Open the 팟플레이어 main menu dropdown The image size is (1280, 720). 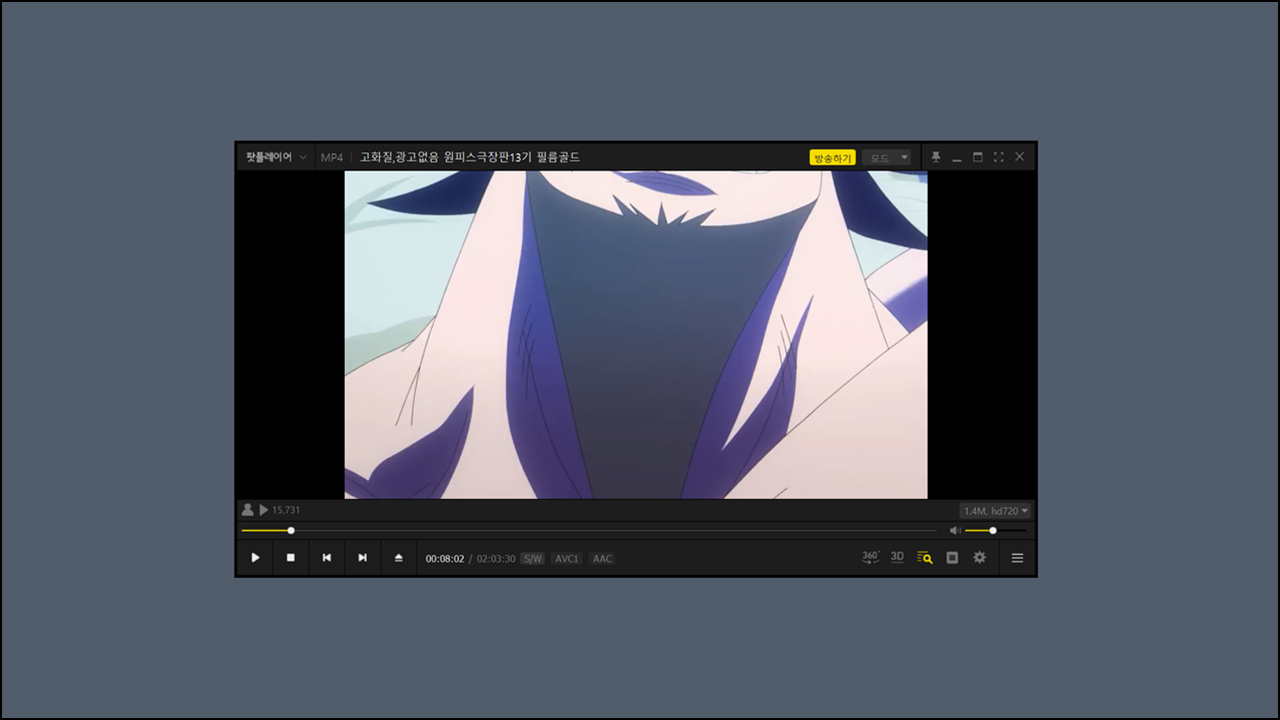(276, 157)
